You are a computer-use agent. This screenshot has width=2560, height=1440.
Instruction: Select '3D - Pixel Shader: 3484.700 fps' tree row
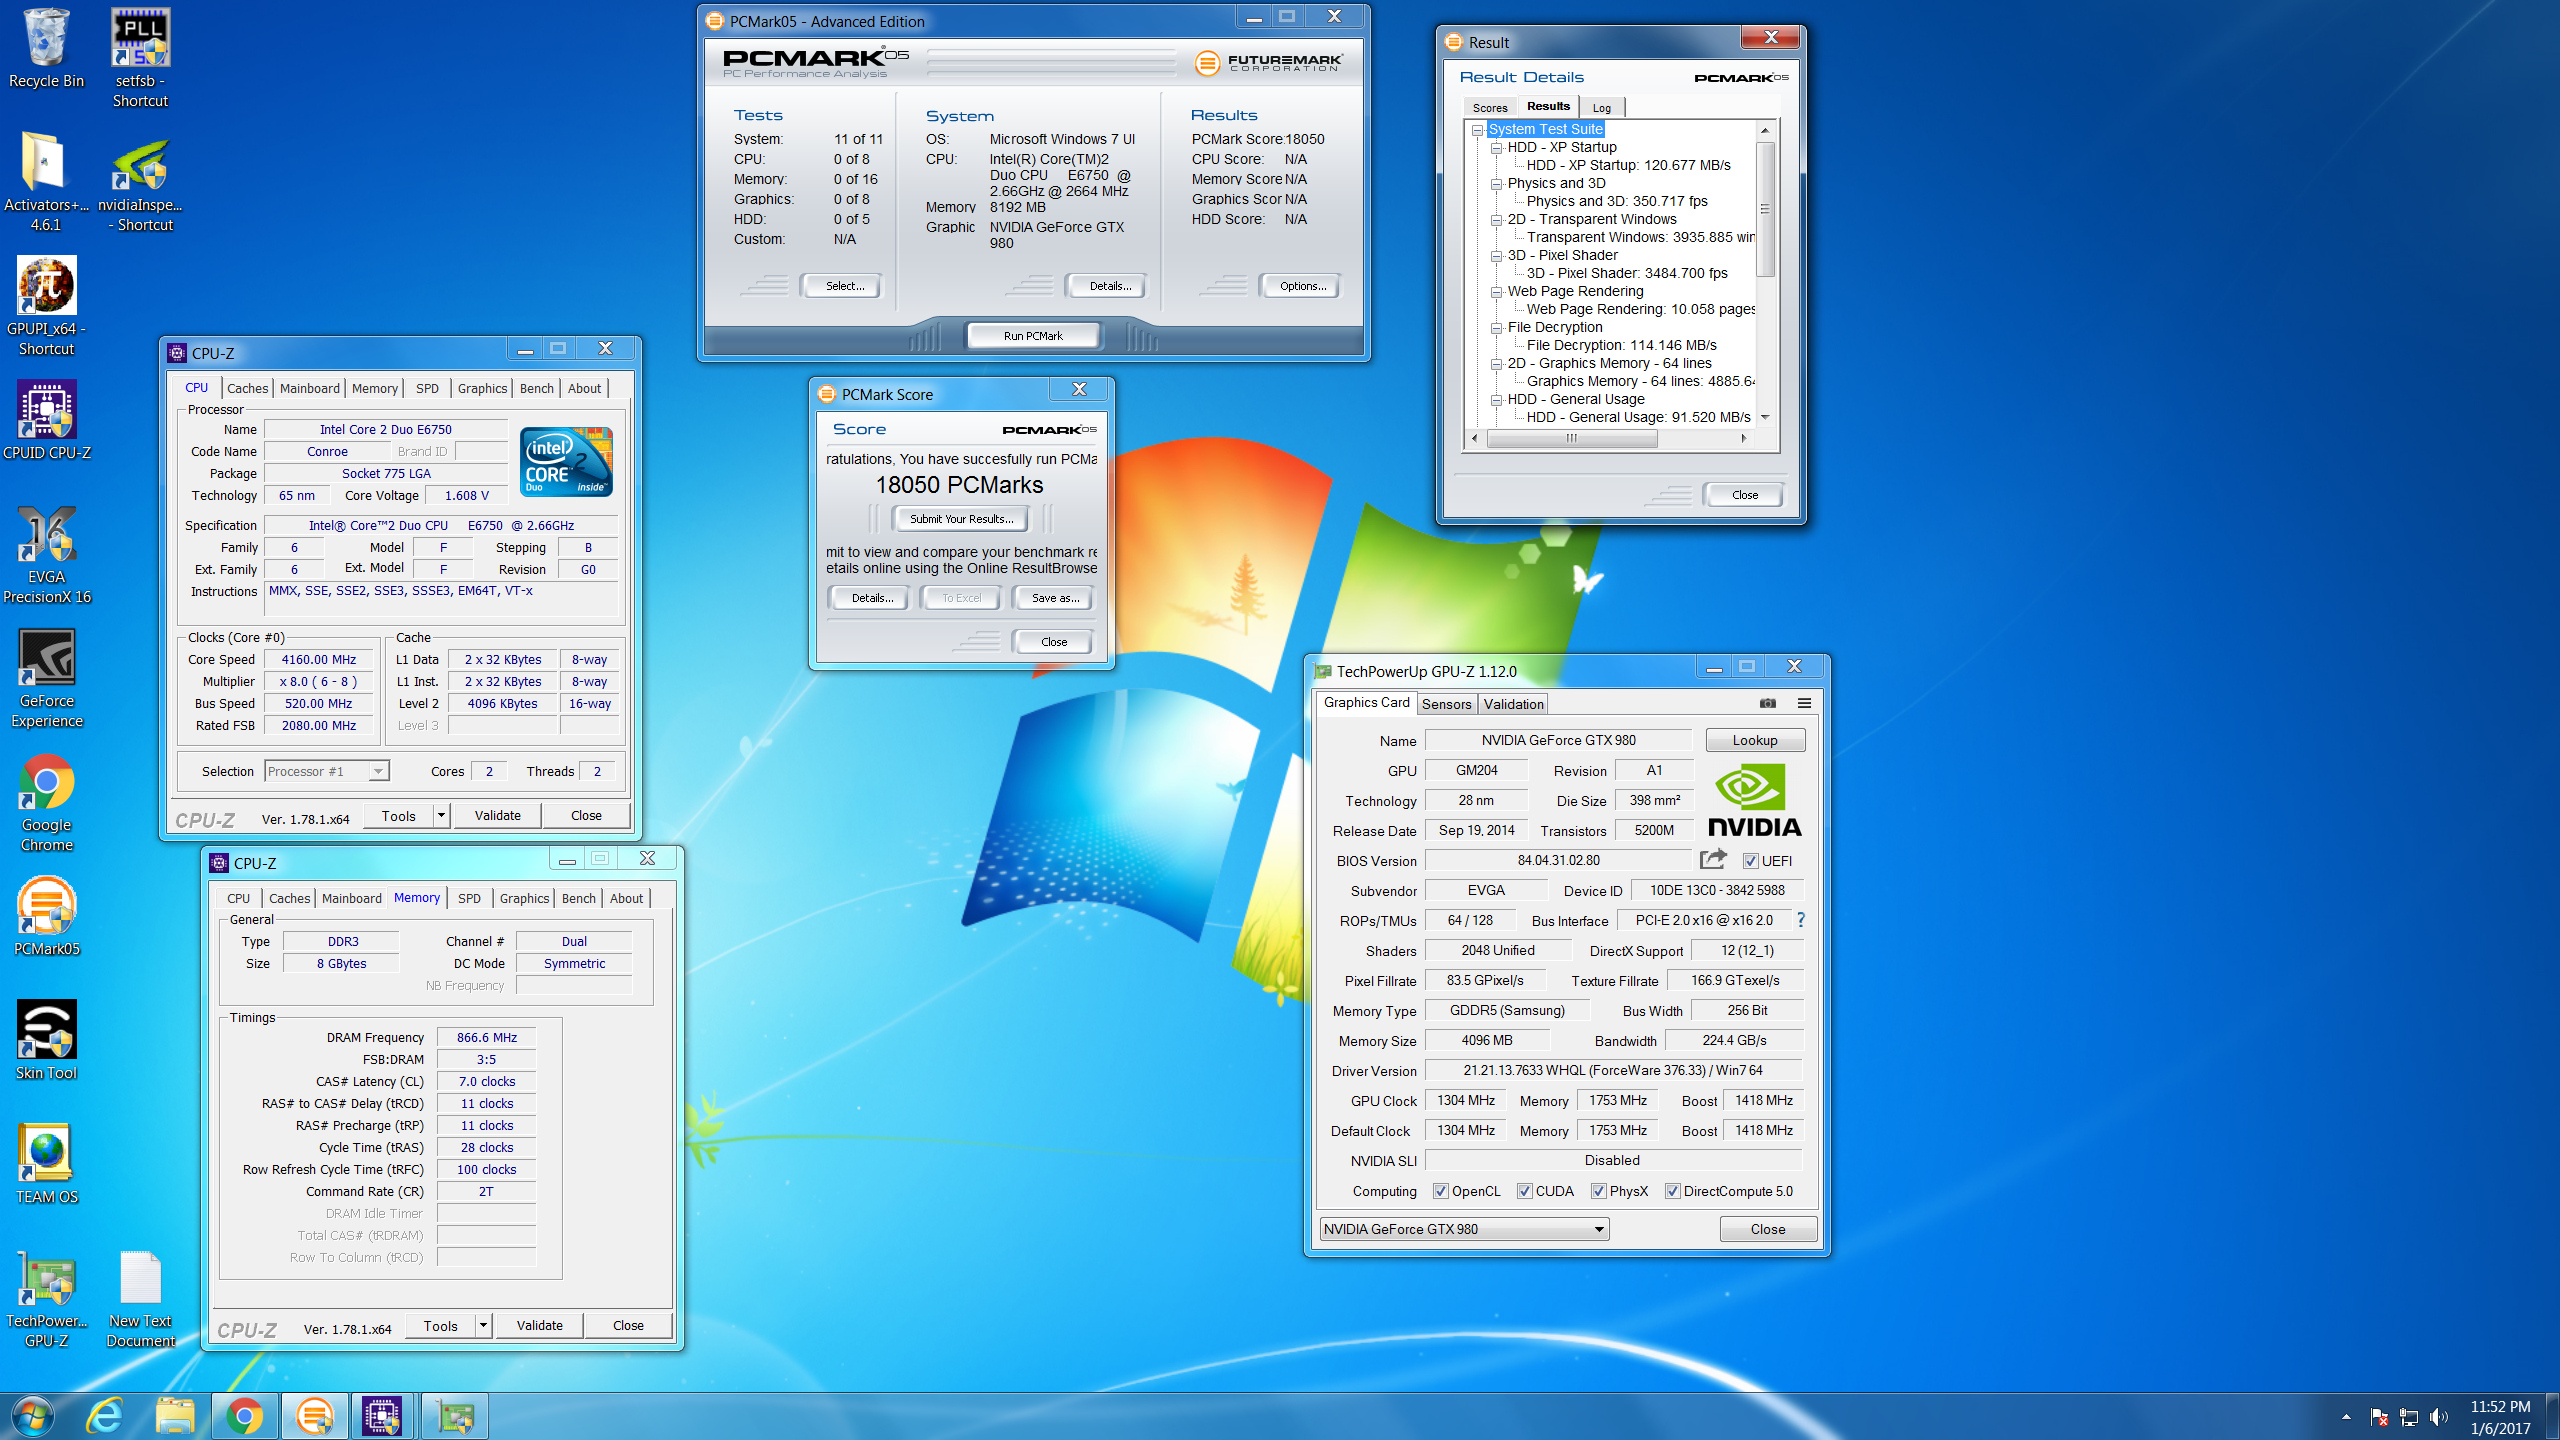click(1626, 273)
